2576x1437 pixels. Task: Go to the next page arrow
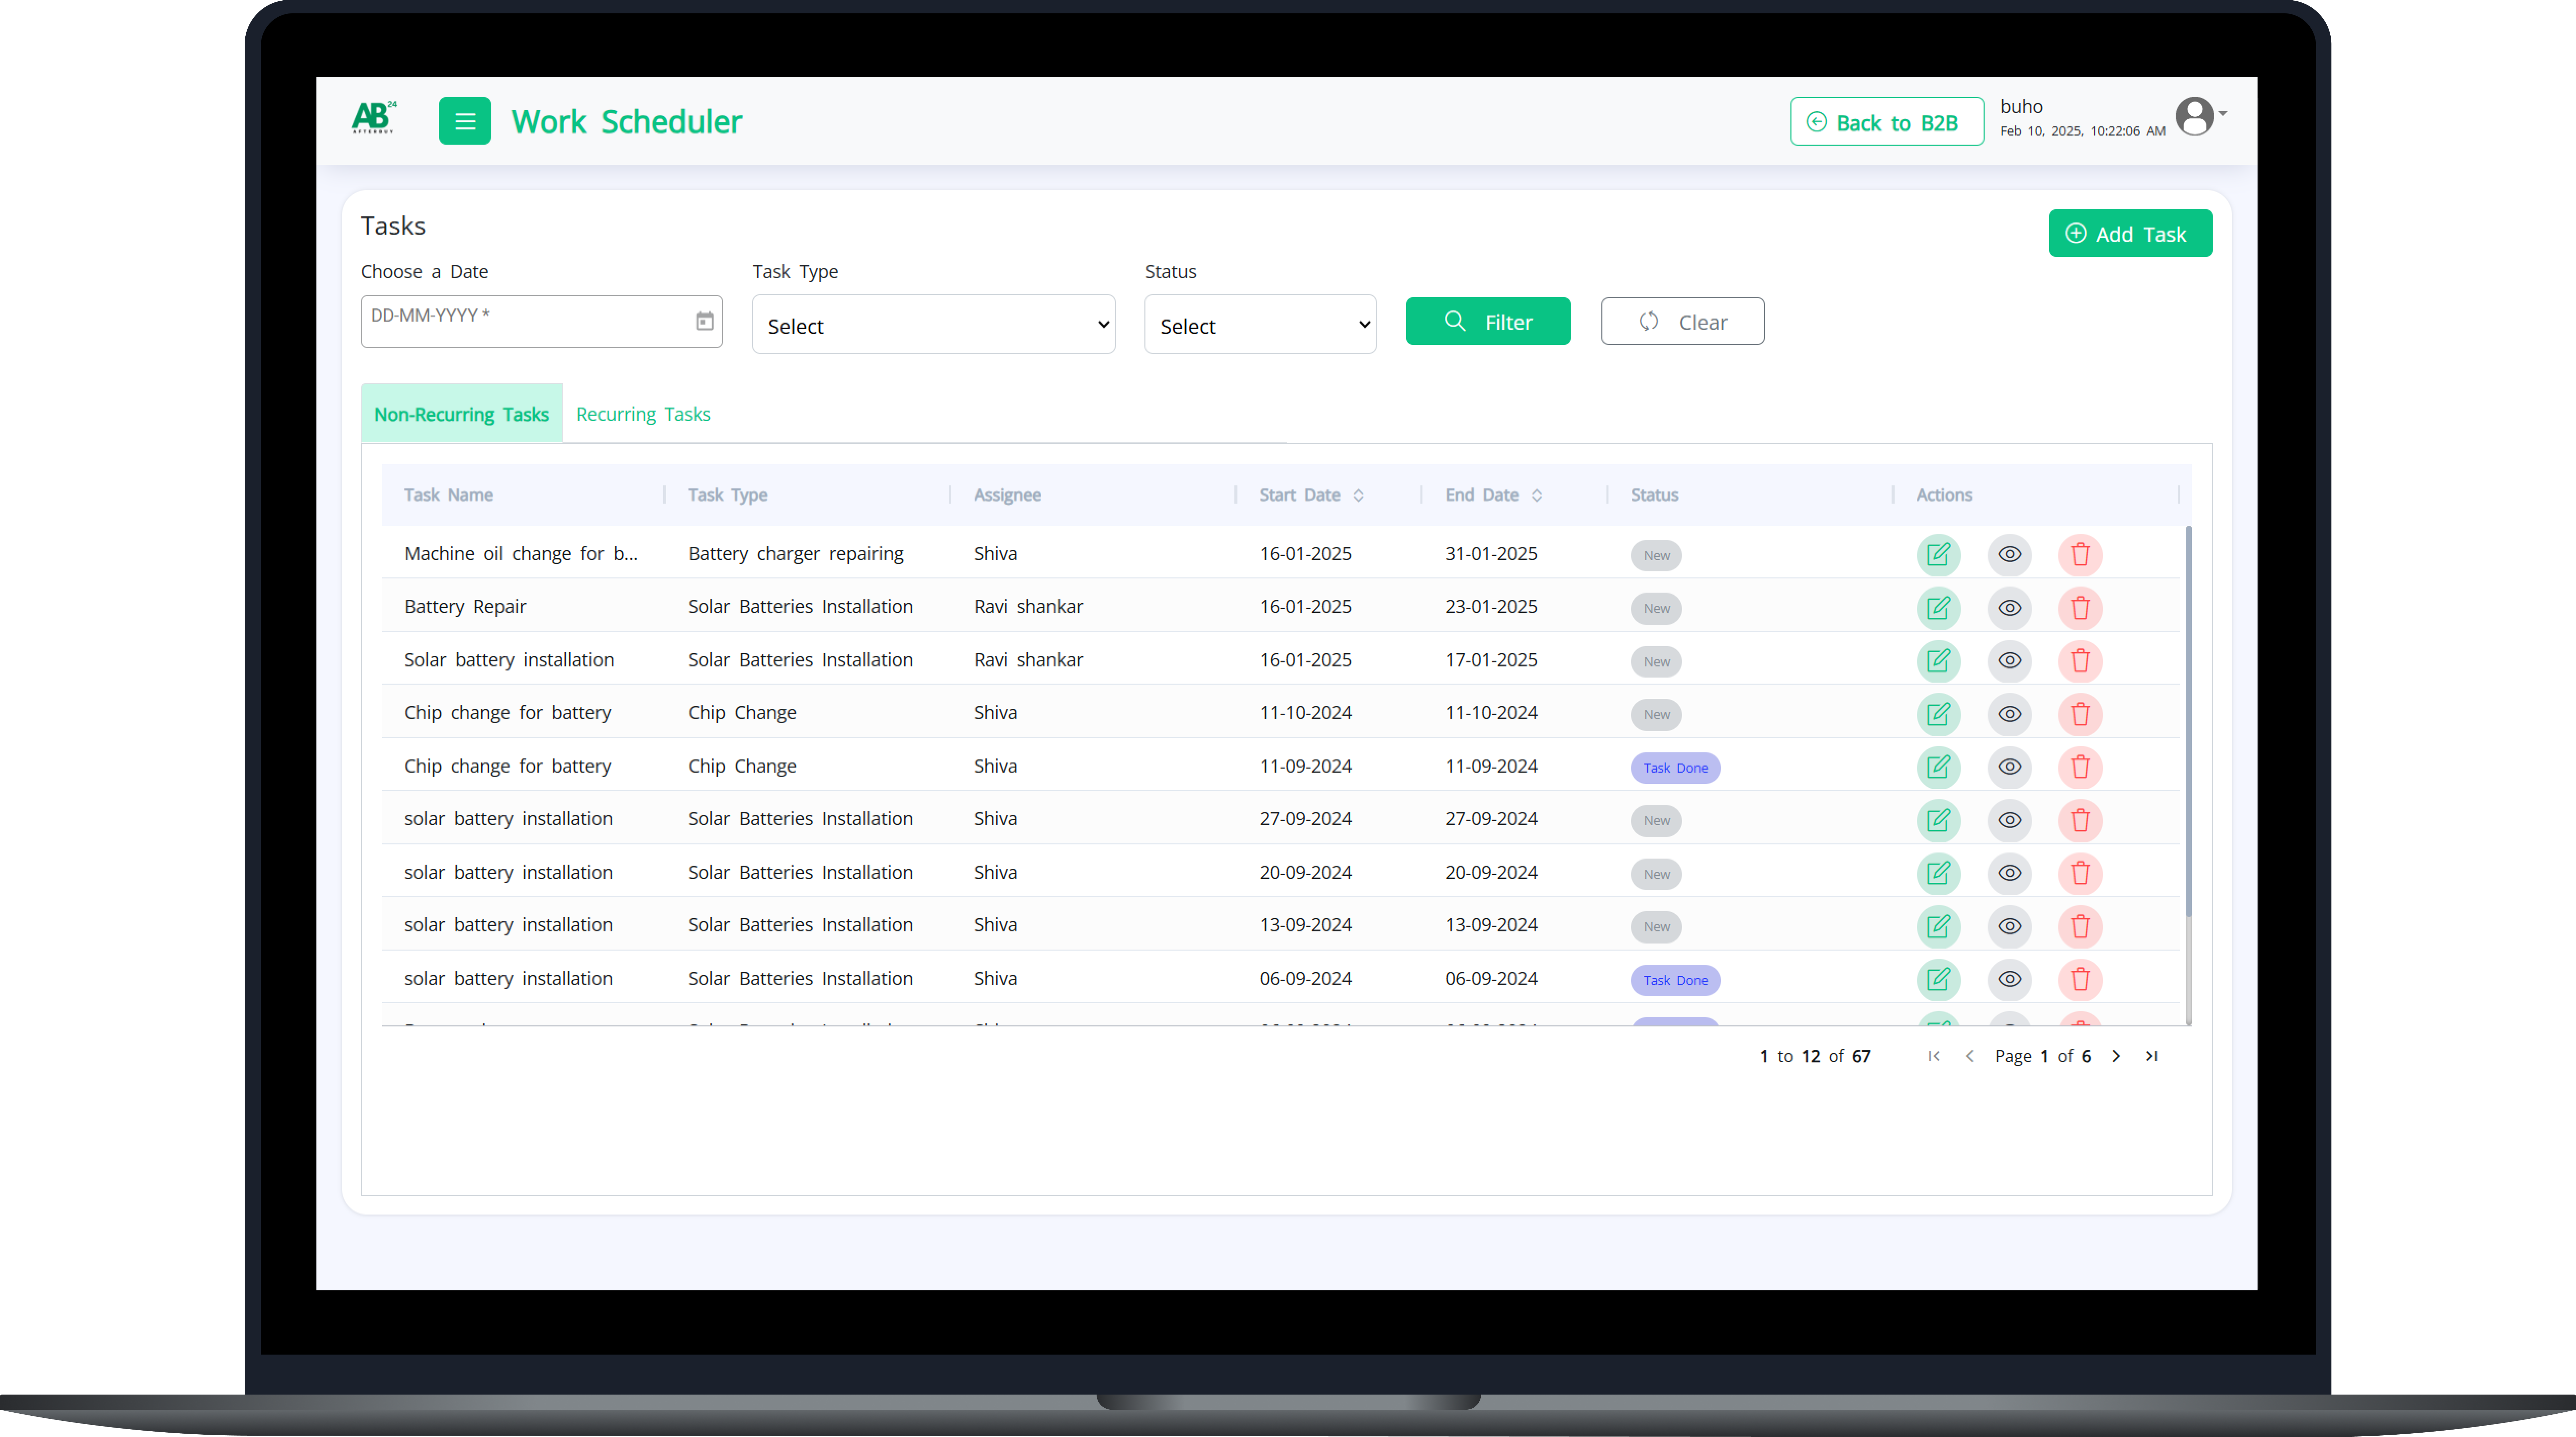(2116, 1056)
